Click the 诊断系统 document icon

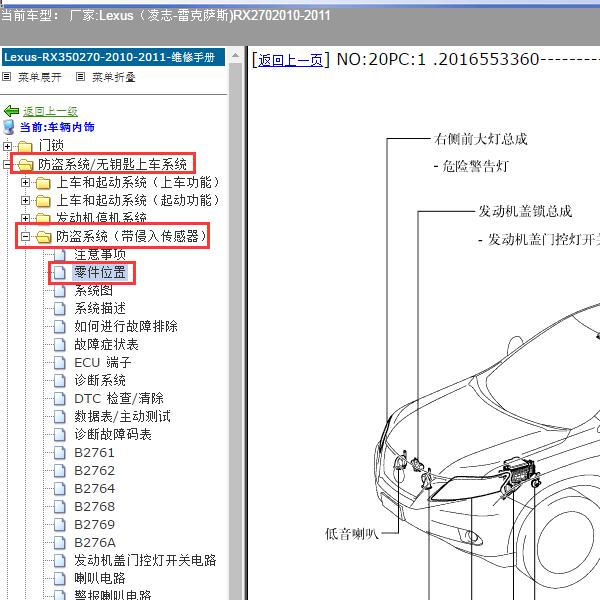(59, 380)
